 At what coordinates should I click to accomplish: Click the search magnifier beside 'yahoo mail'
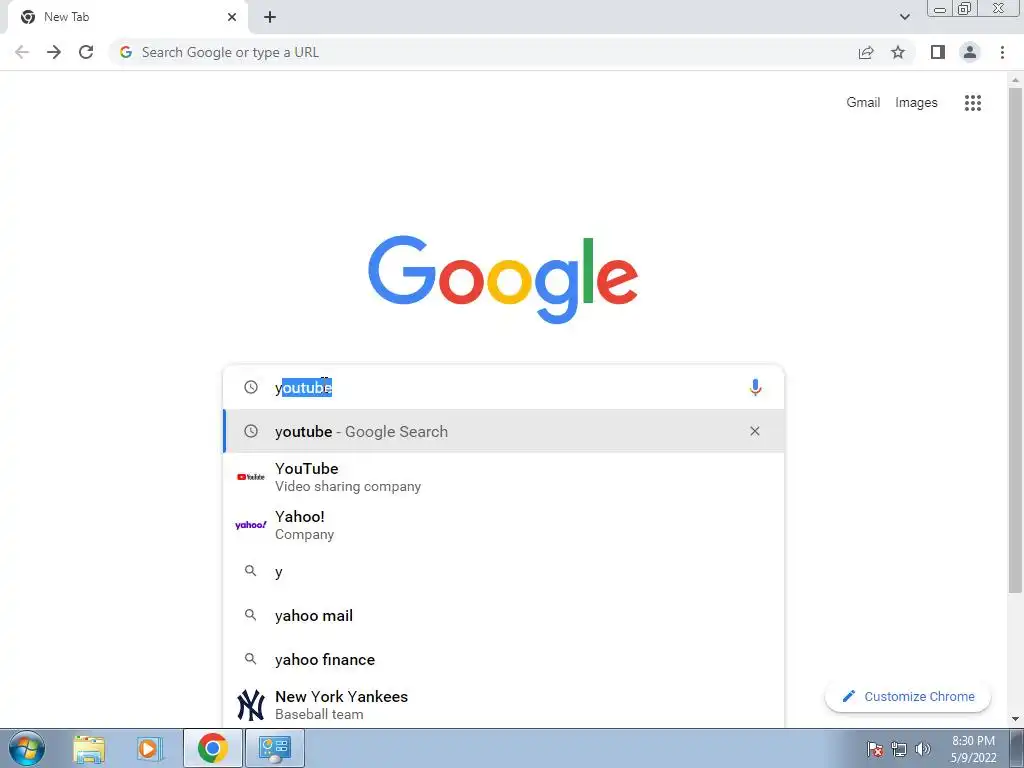[250, 615]
